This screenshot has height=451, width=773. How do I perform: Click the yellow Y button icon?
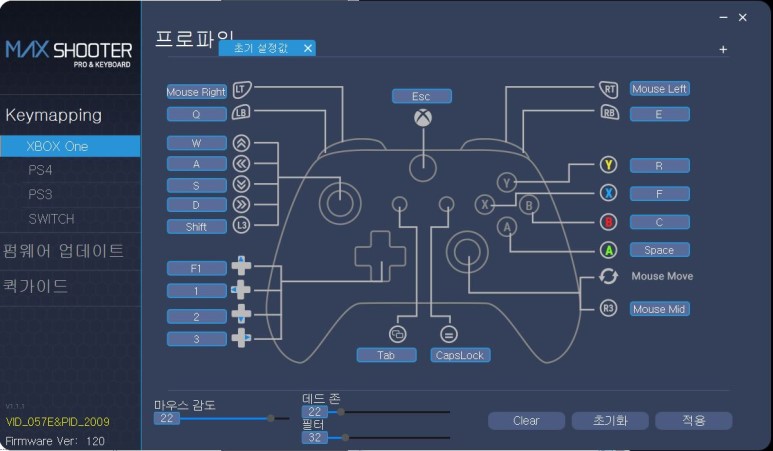[x=608, y=165]
